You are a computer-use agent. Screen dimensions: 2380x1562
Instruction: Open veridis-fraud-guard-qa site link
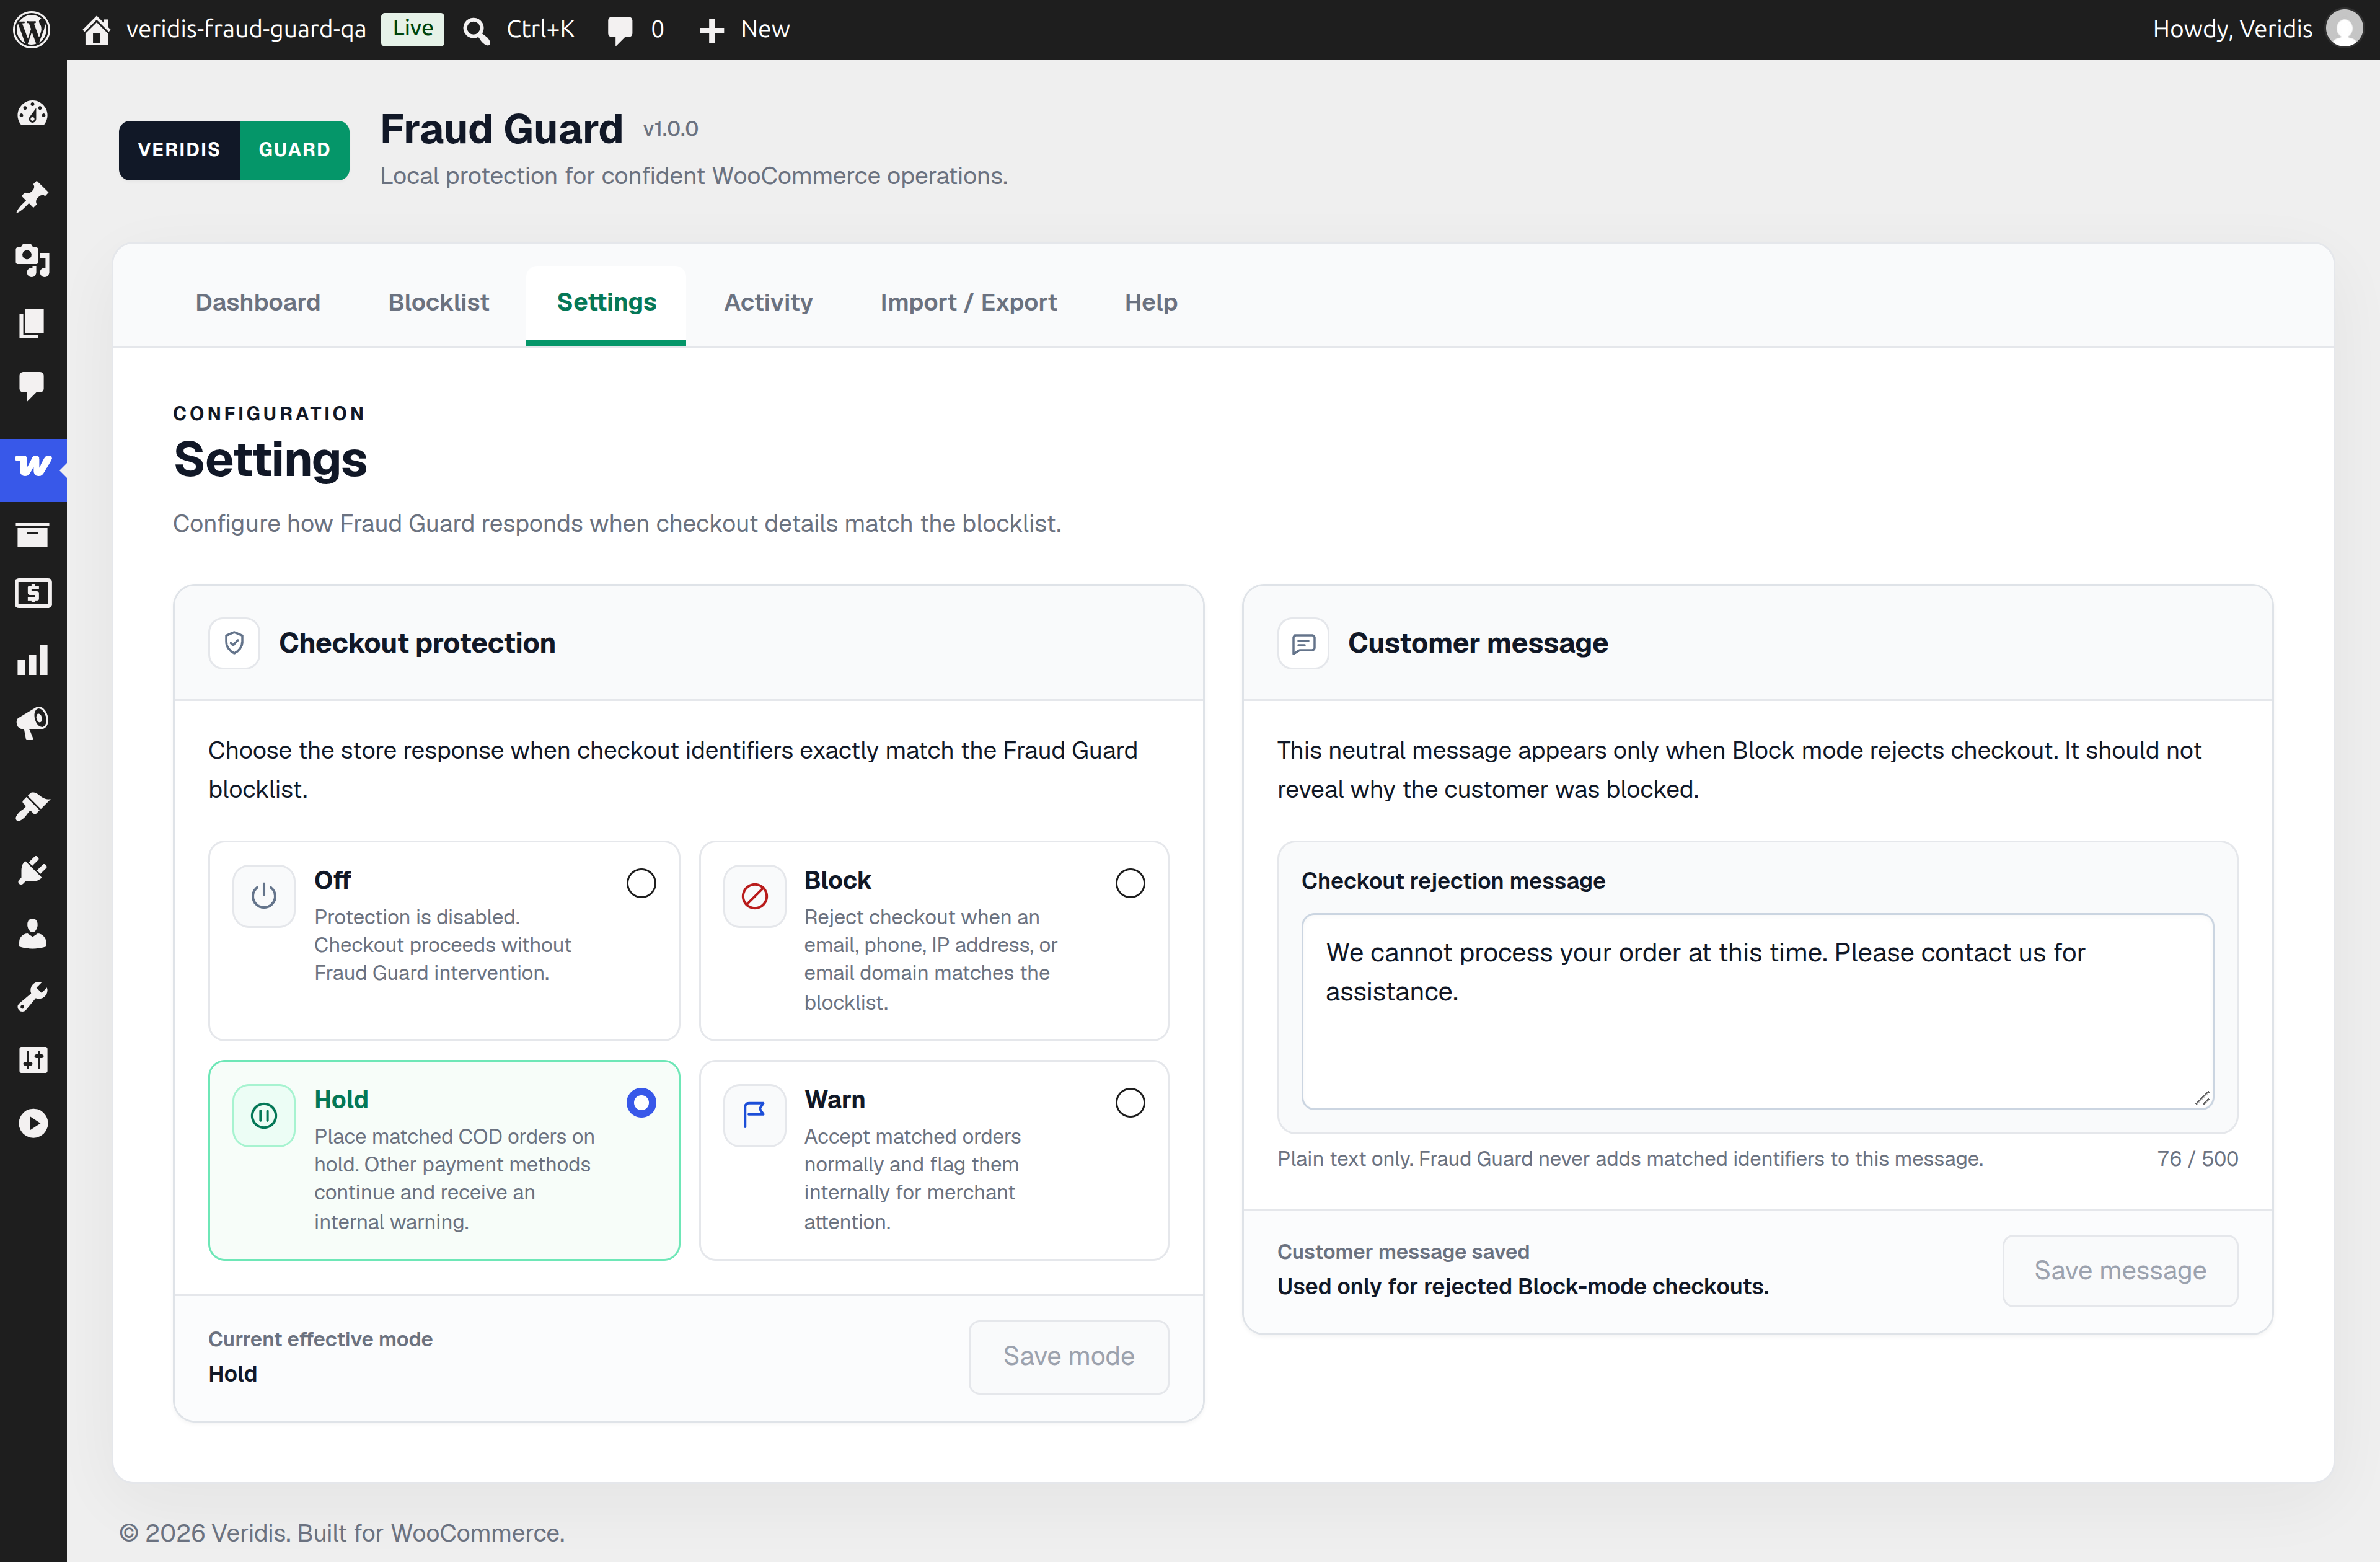(246, 29)
